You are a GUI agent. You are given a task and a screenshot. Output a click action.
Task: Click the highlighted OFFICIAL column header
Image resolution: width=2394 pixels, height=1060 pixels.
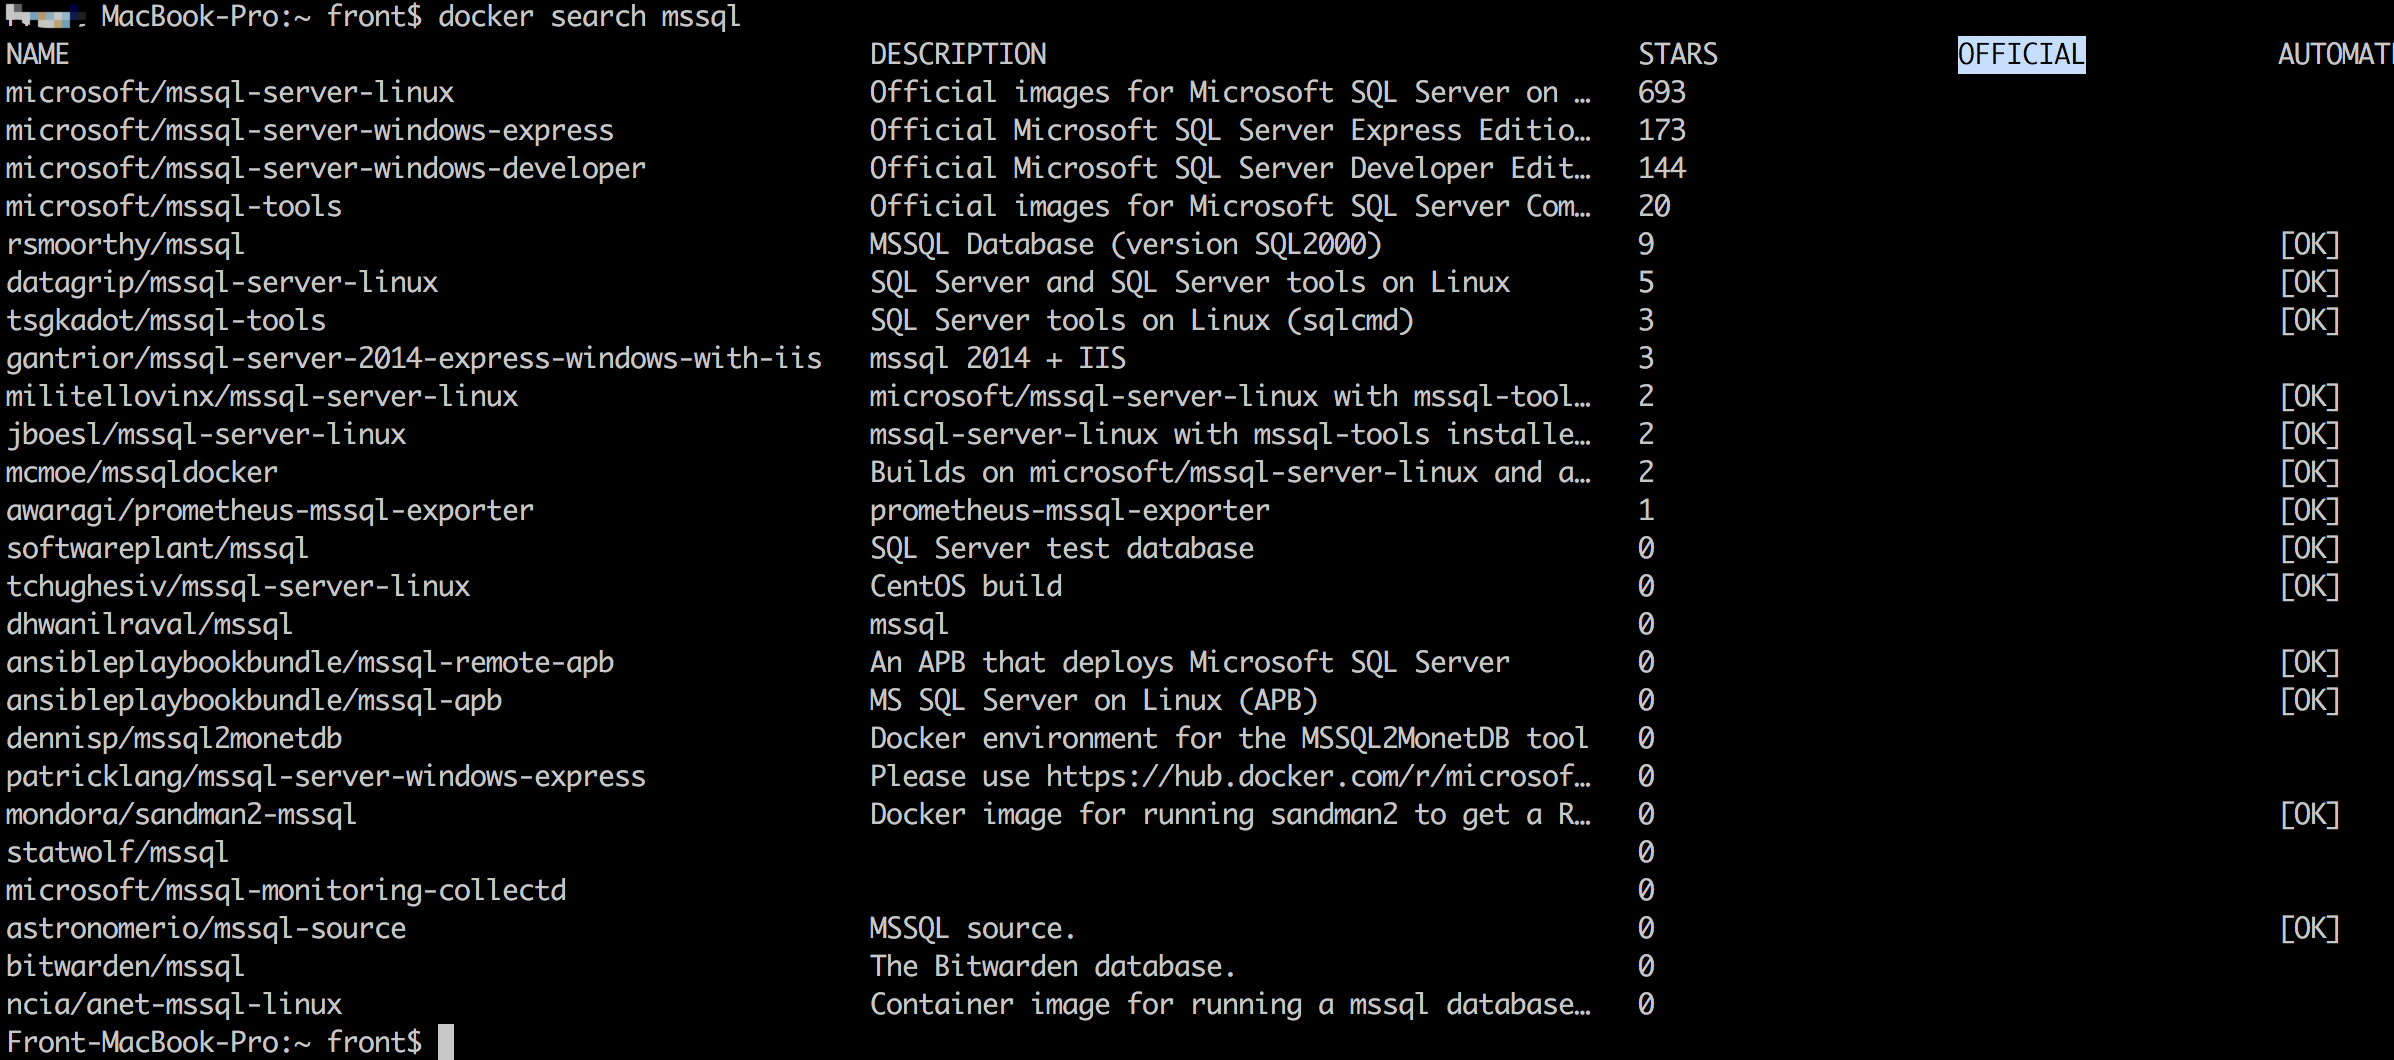point(2021,54)
